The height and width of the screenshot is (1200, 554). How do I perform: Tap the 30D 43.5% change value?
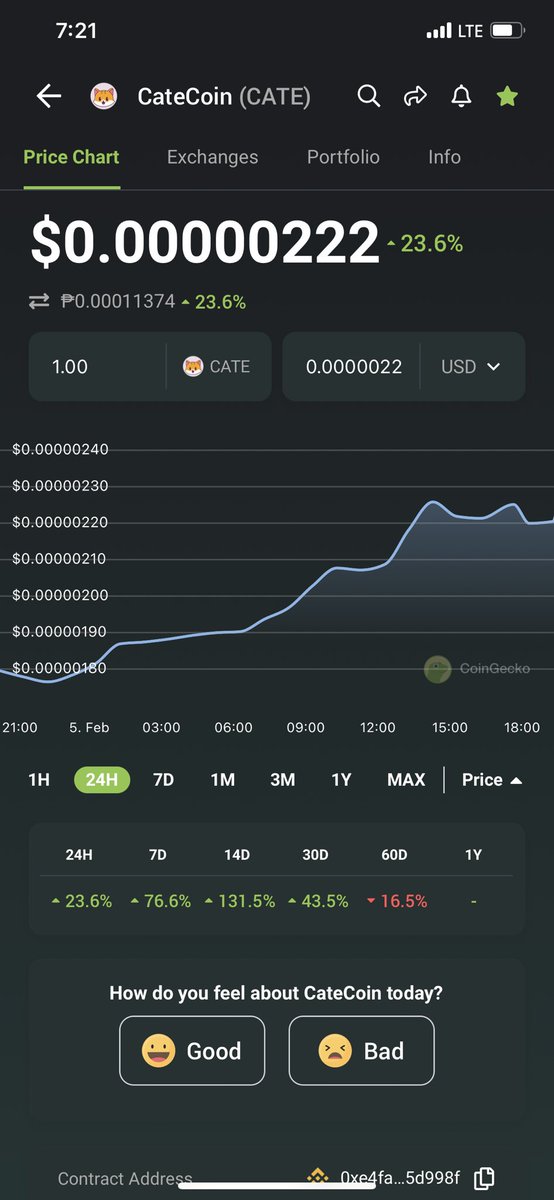[318, 901]
